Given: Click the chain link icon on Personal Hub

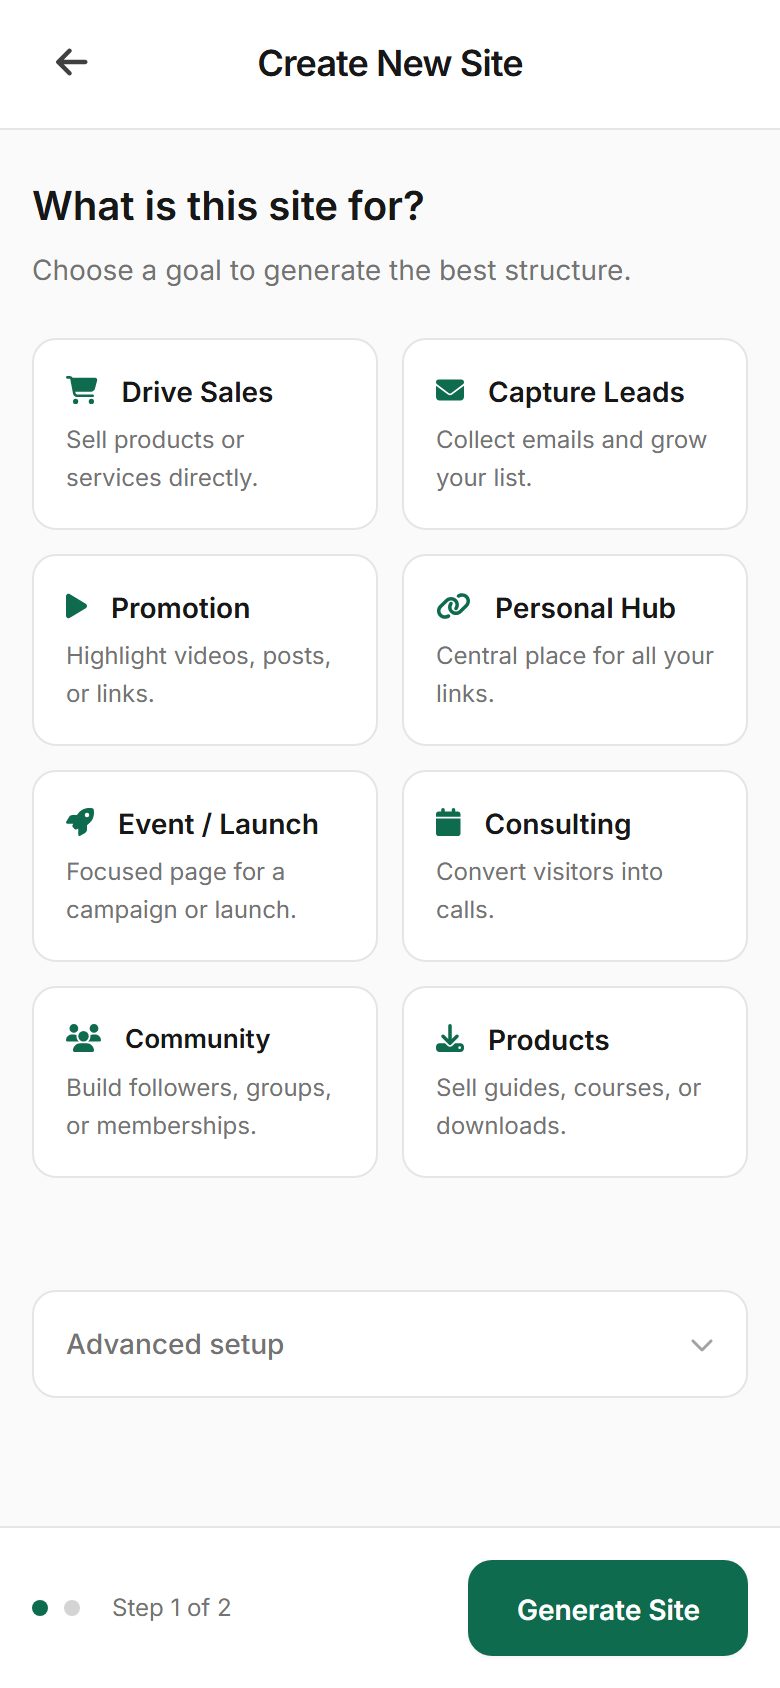Looking at the screenshot, I should coord(452,606).
